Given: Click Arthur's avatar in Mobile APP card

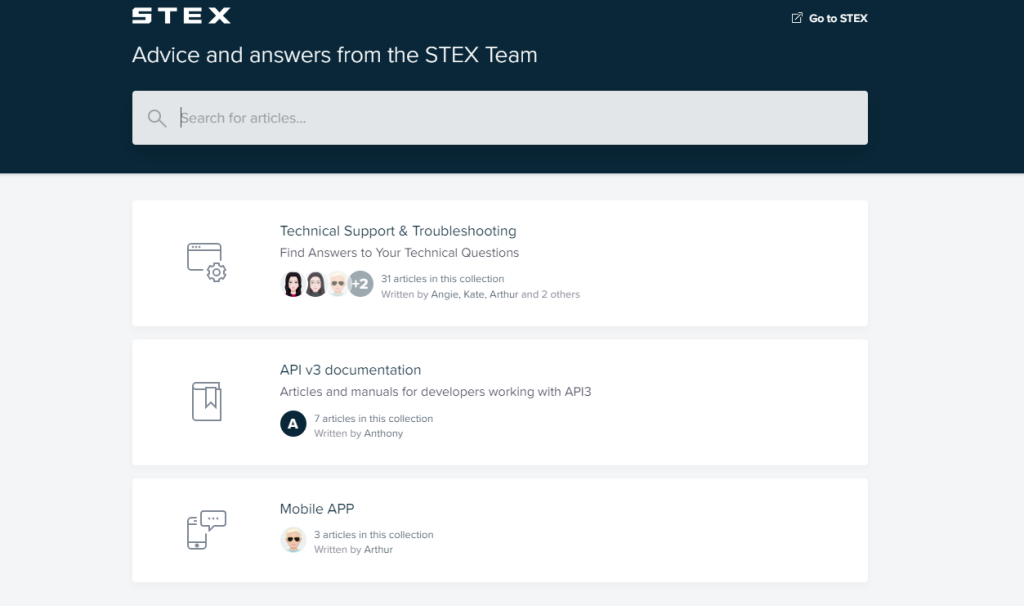Looking at the screenshot, I should pos(293,540).
